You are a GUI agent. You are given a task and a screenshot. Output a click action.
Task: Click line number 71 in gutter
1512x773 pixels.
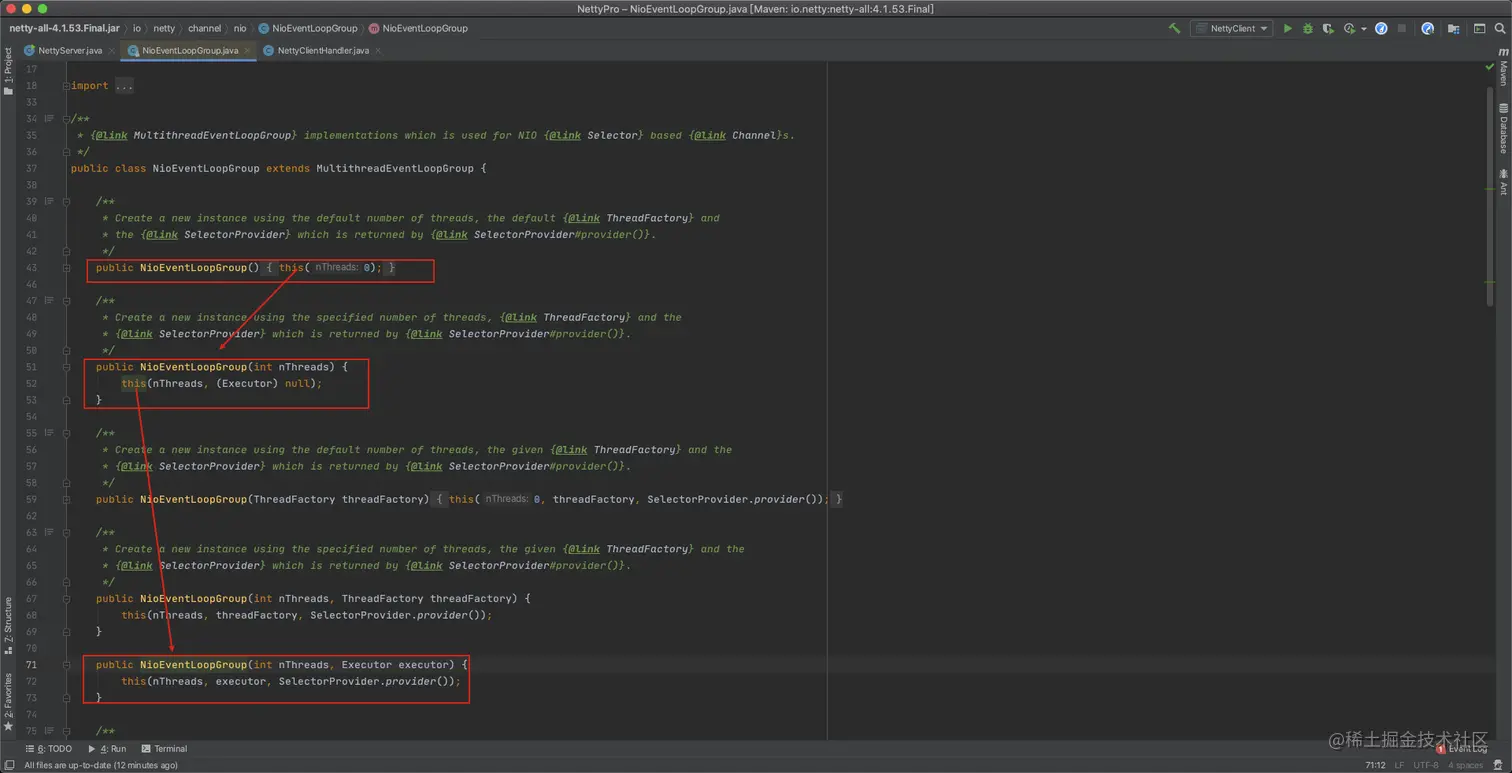click(31, 665)
